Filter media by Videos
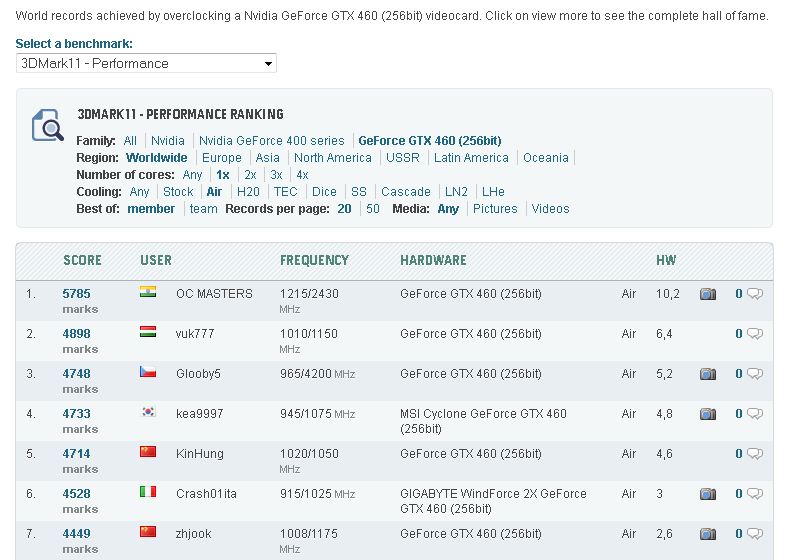The height and width of the screenshot is (560, 789). tap(550, 209)
